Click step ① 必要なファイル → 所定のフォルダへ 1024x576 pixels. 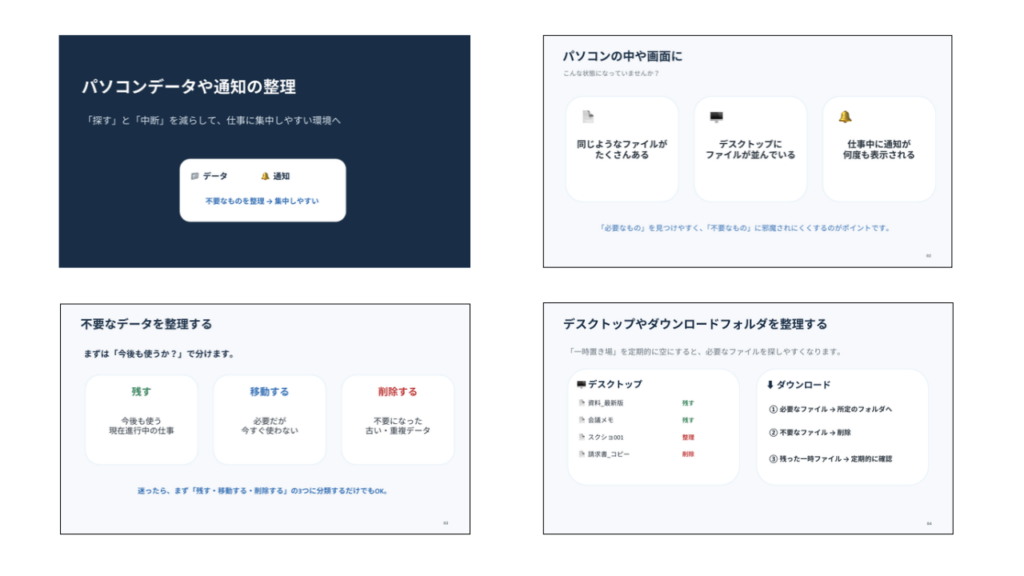[830, 409]
